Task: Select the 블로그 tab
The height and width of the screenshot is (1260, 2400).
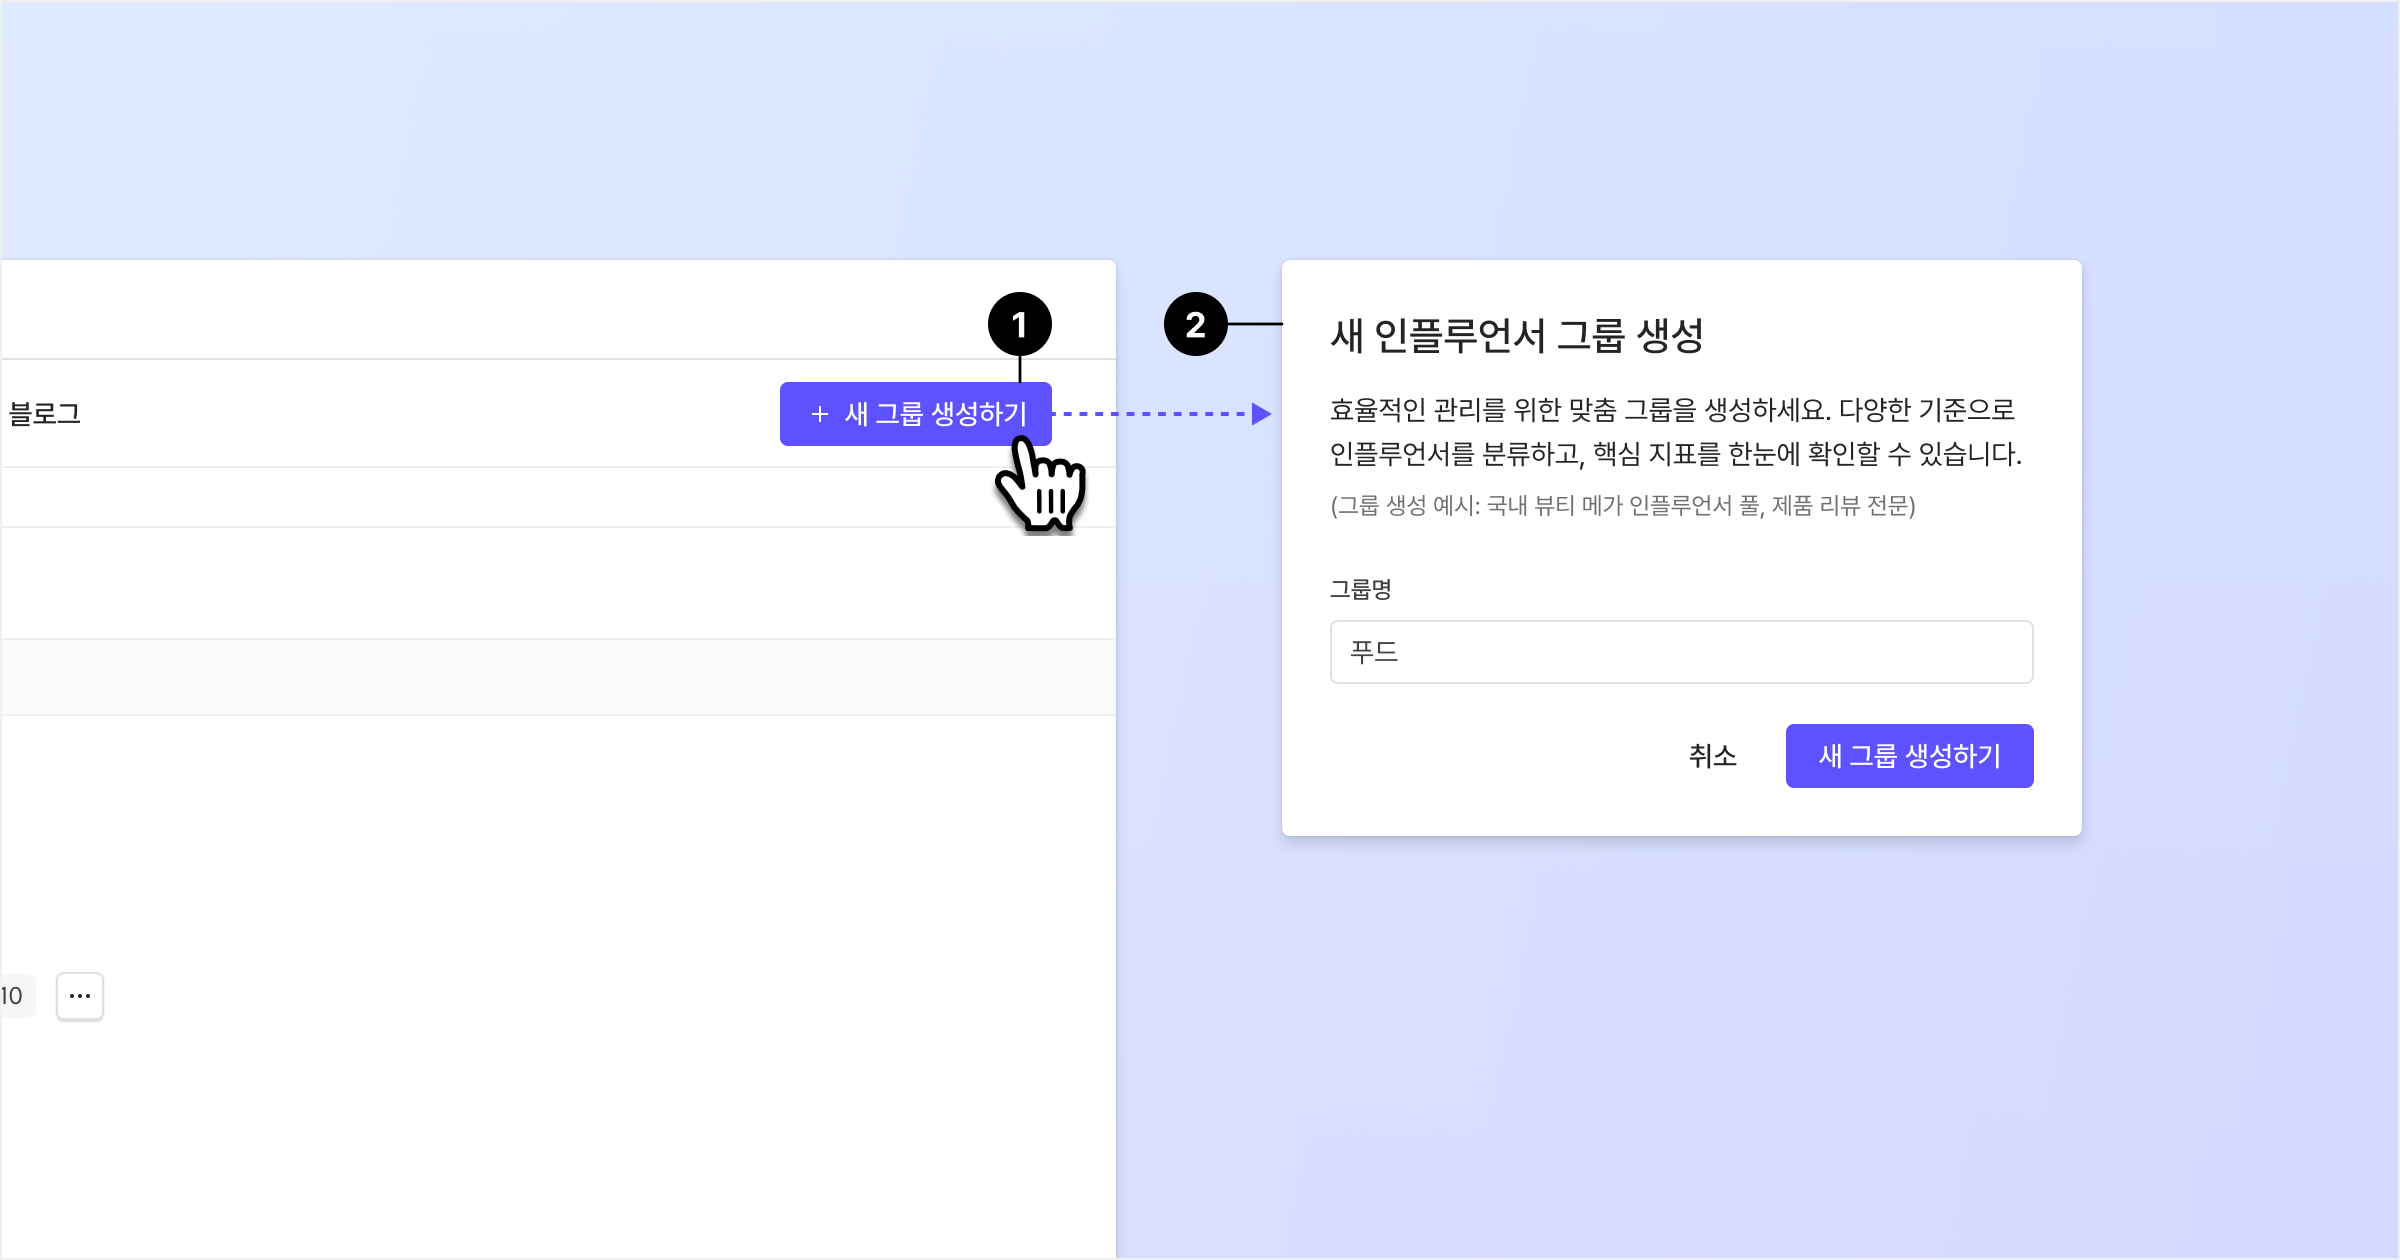Action: tap(44, 414)
